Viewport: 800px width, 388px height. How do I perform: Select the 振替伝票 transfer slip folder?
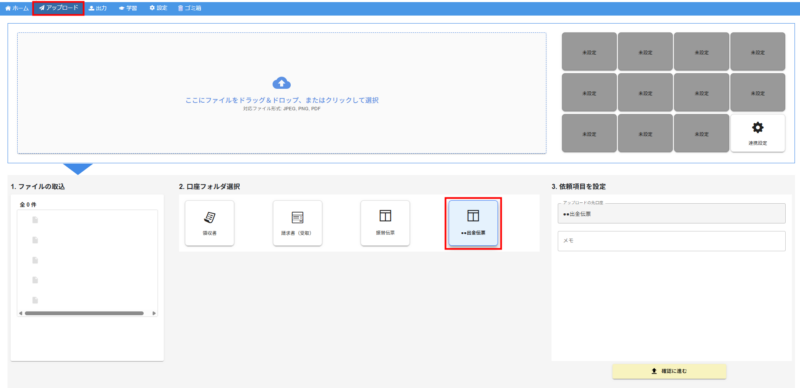pyautogui.click(x=385, y=223)
